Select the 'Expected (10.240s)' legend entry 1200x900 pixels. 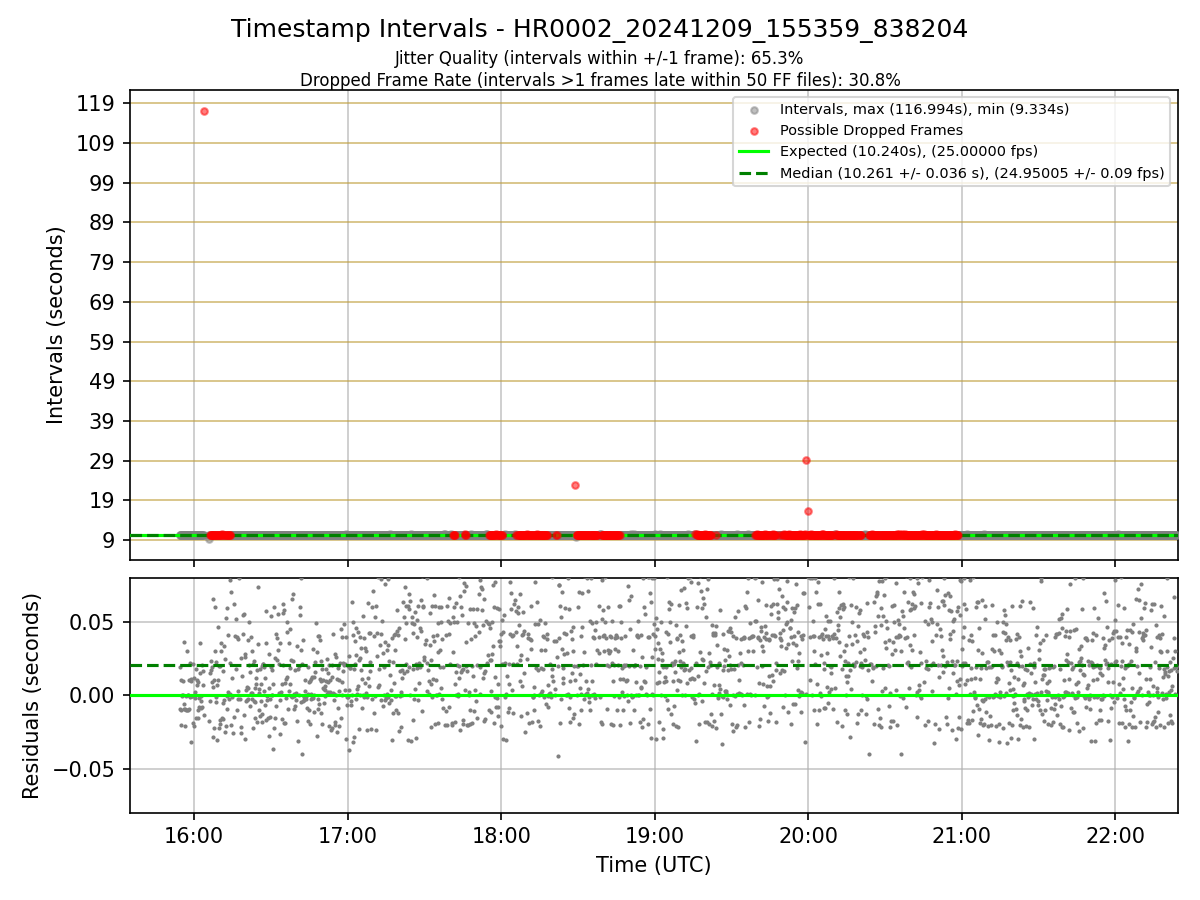point(908,151)
